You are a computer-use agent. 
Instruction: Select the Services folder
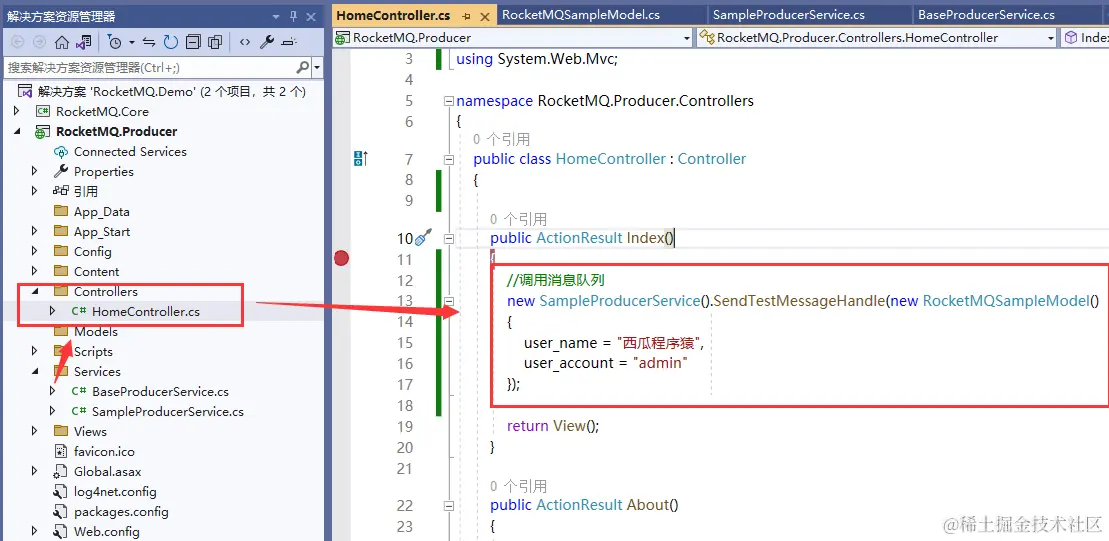pos(97,371)
